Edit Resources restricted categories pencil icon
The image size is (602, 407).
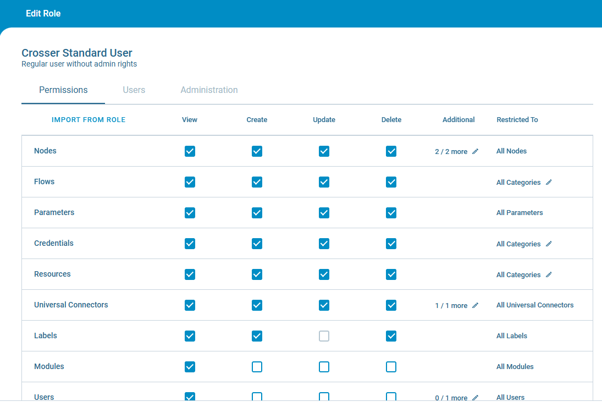(x=549, y=275)
